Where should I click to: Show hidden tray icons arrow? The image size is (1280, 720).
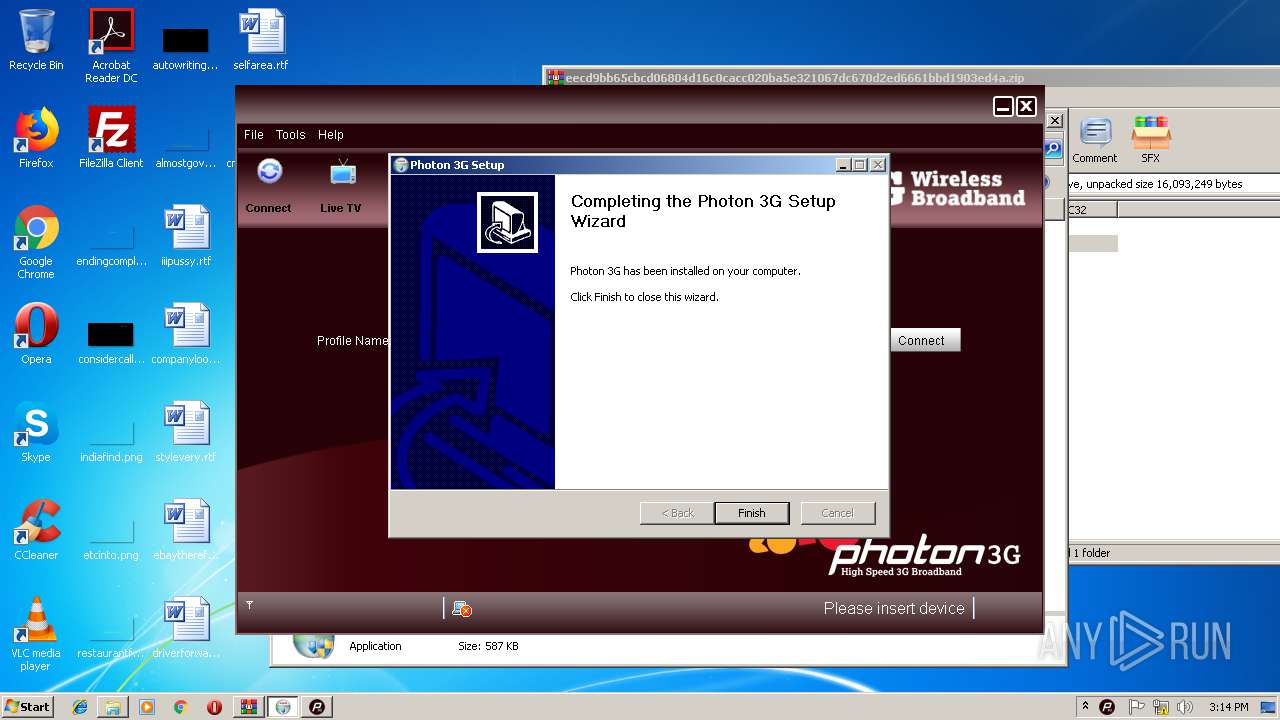(x=1085, y=706)
